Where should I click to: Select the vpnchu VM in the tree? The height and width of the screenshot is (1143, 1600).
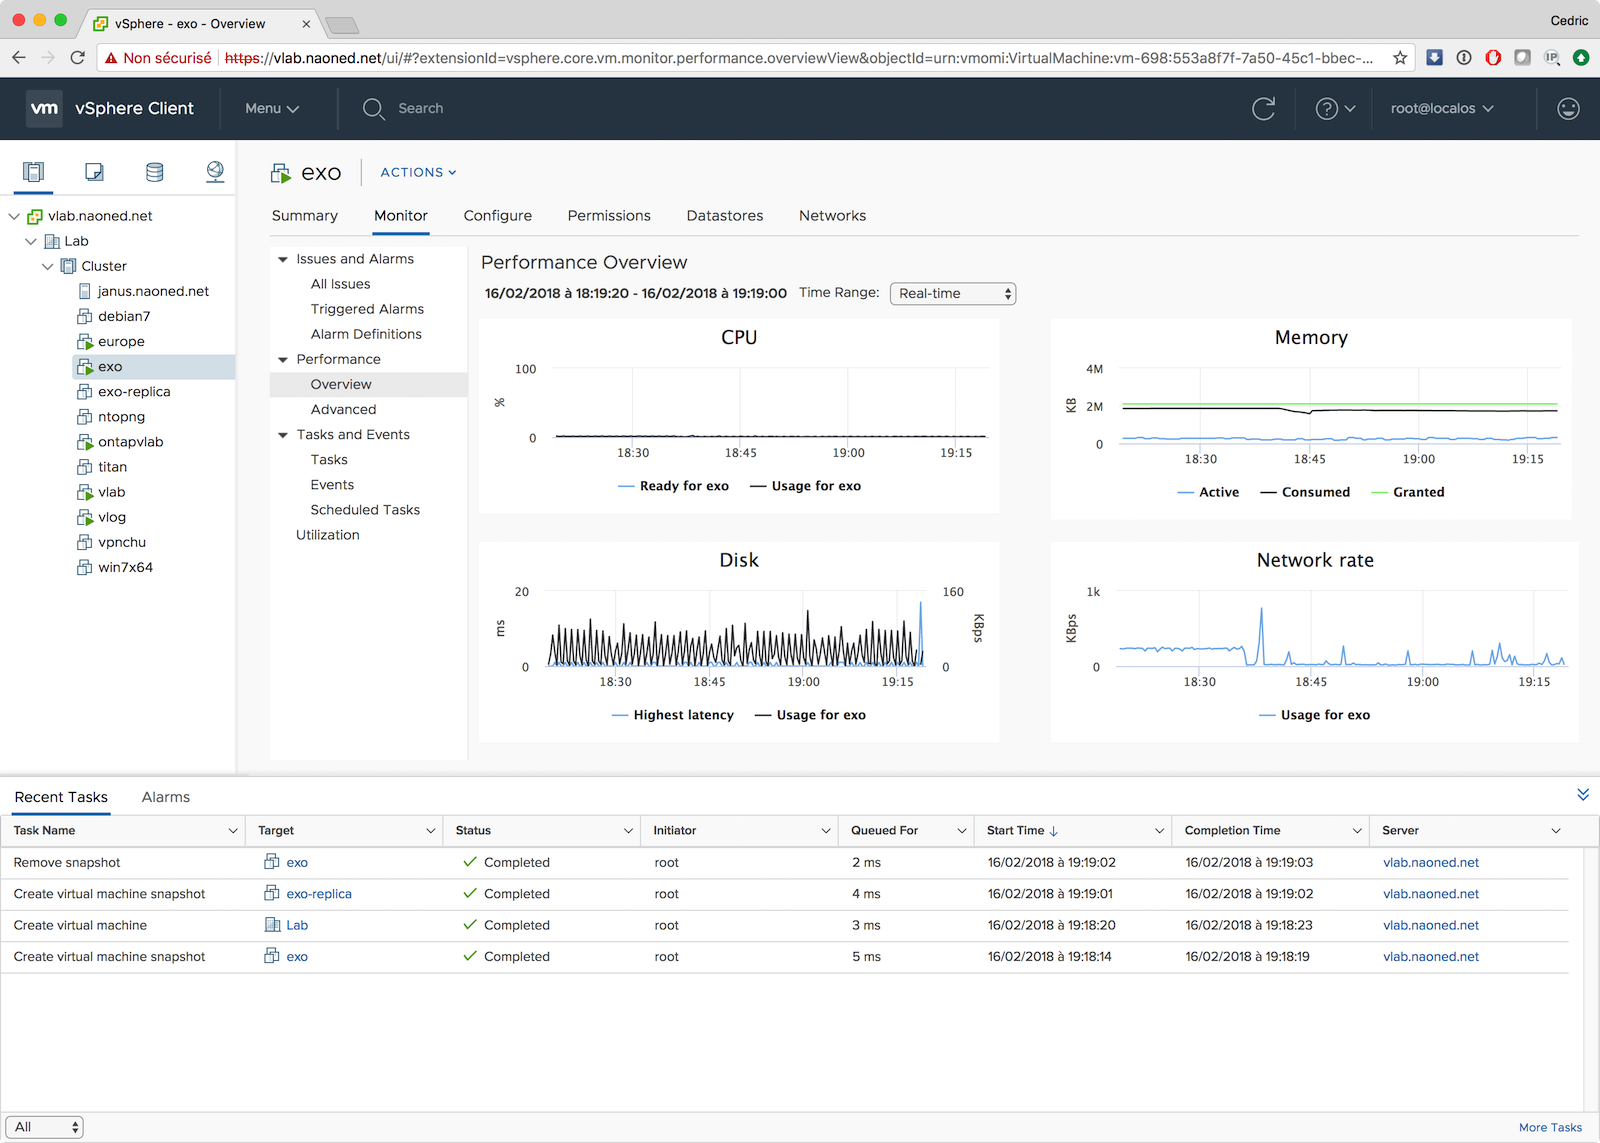click(122, 542)
